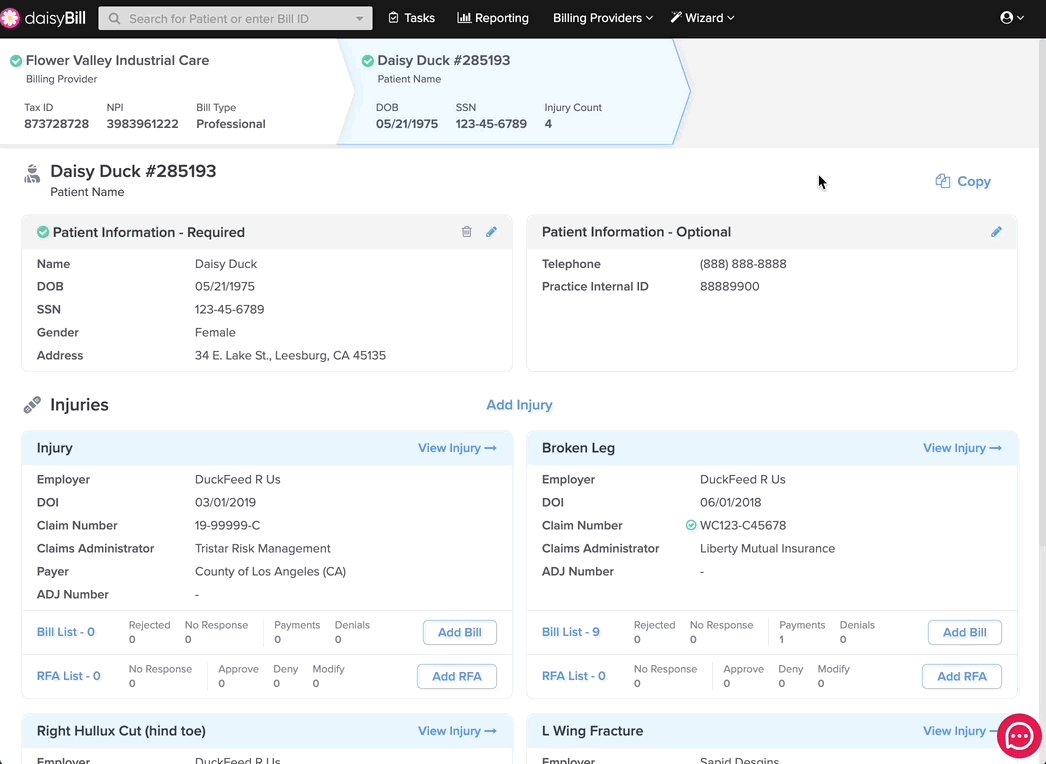Select Tristar Risk Management text

pos(263,548)
